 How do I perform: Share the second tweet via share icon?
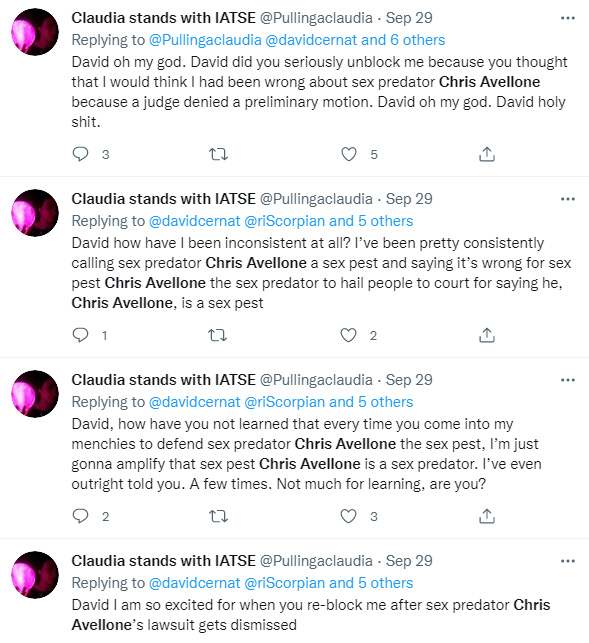[487, 335]
